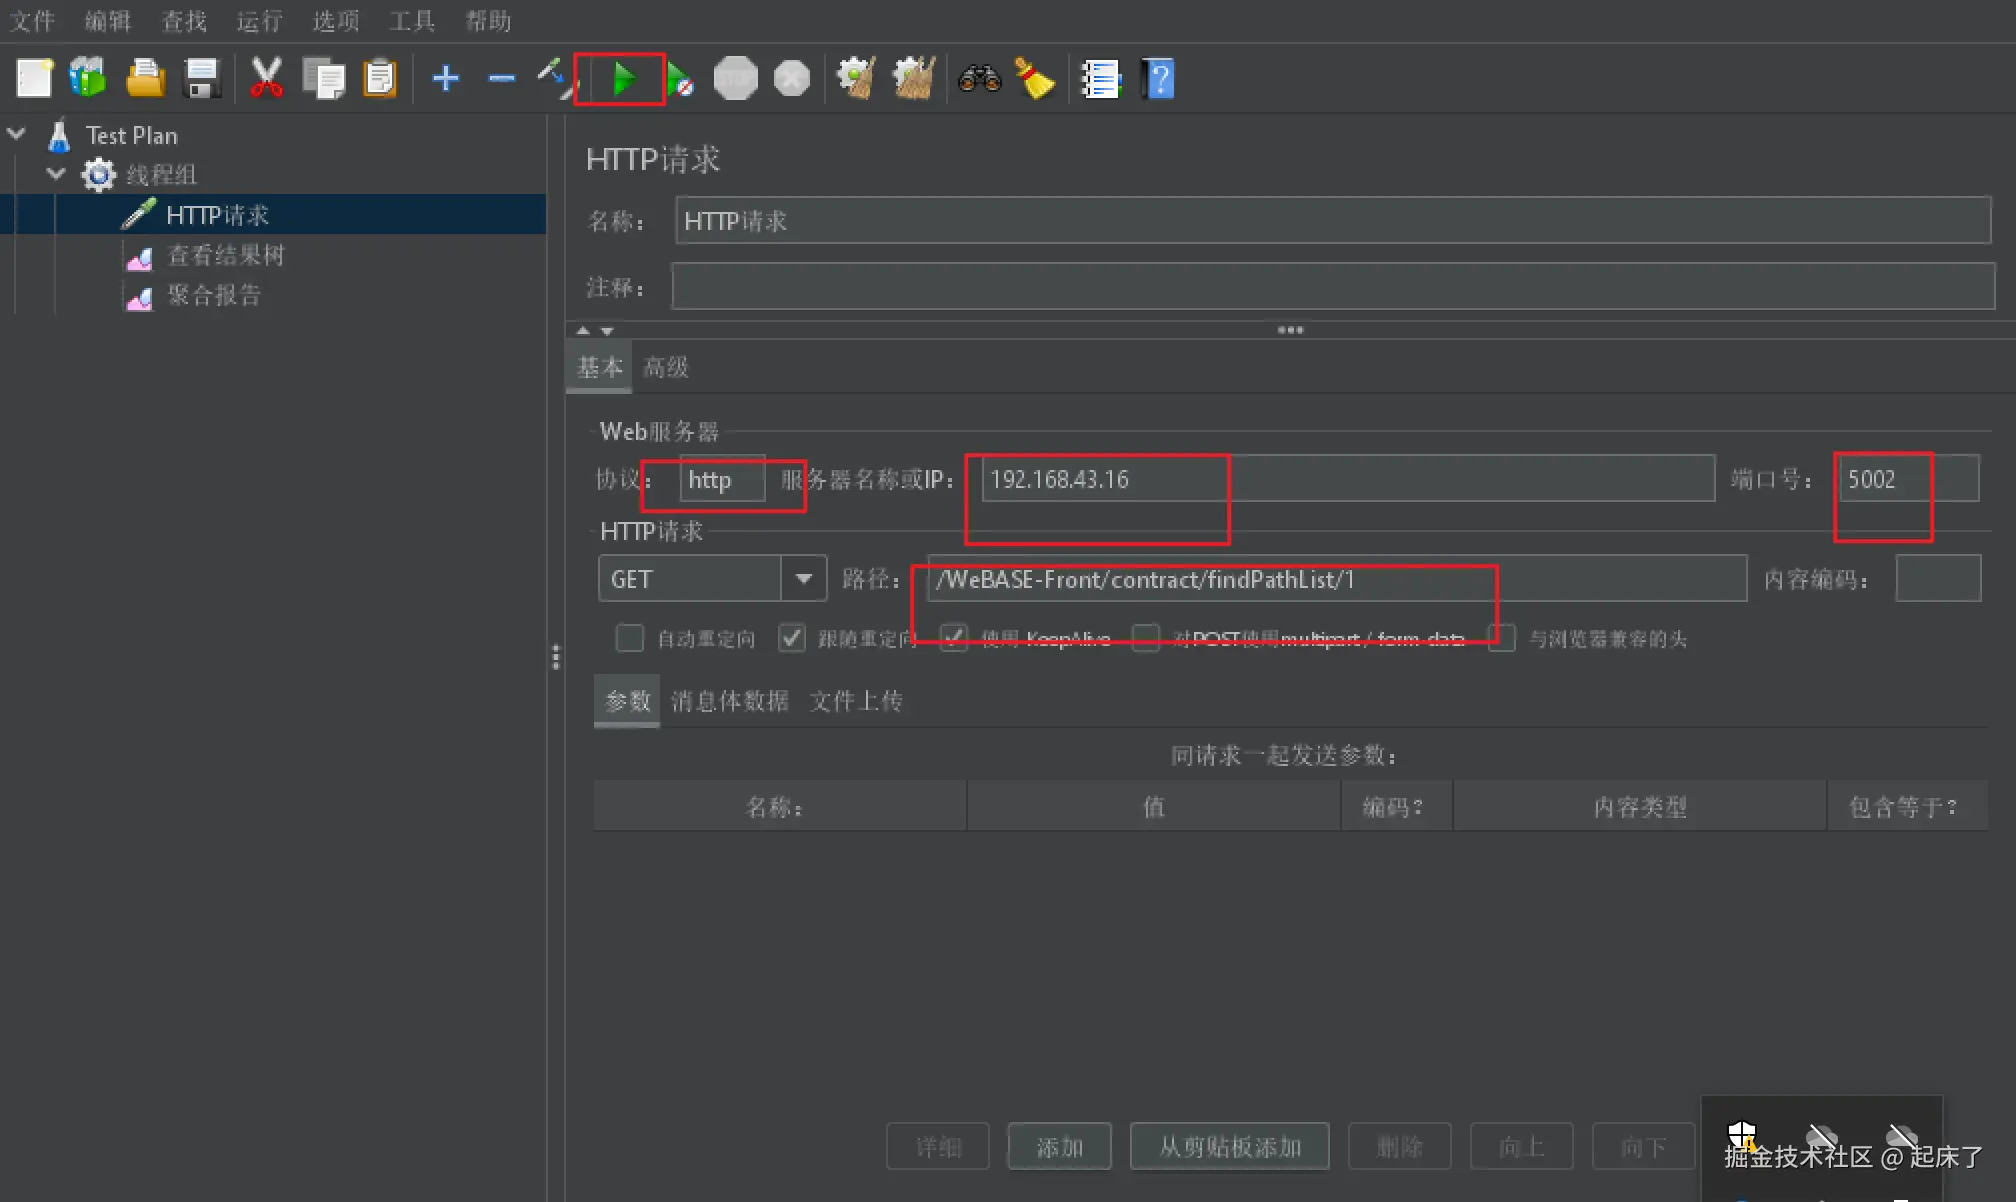Click the green Start run button
2016x1202 pixels.
pyautogui.click(x=622, y=79)
